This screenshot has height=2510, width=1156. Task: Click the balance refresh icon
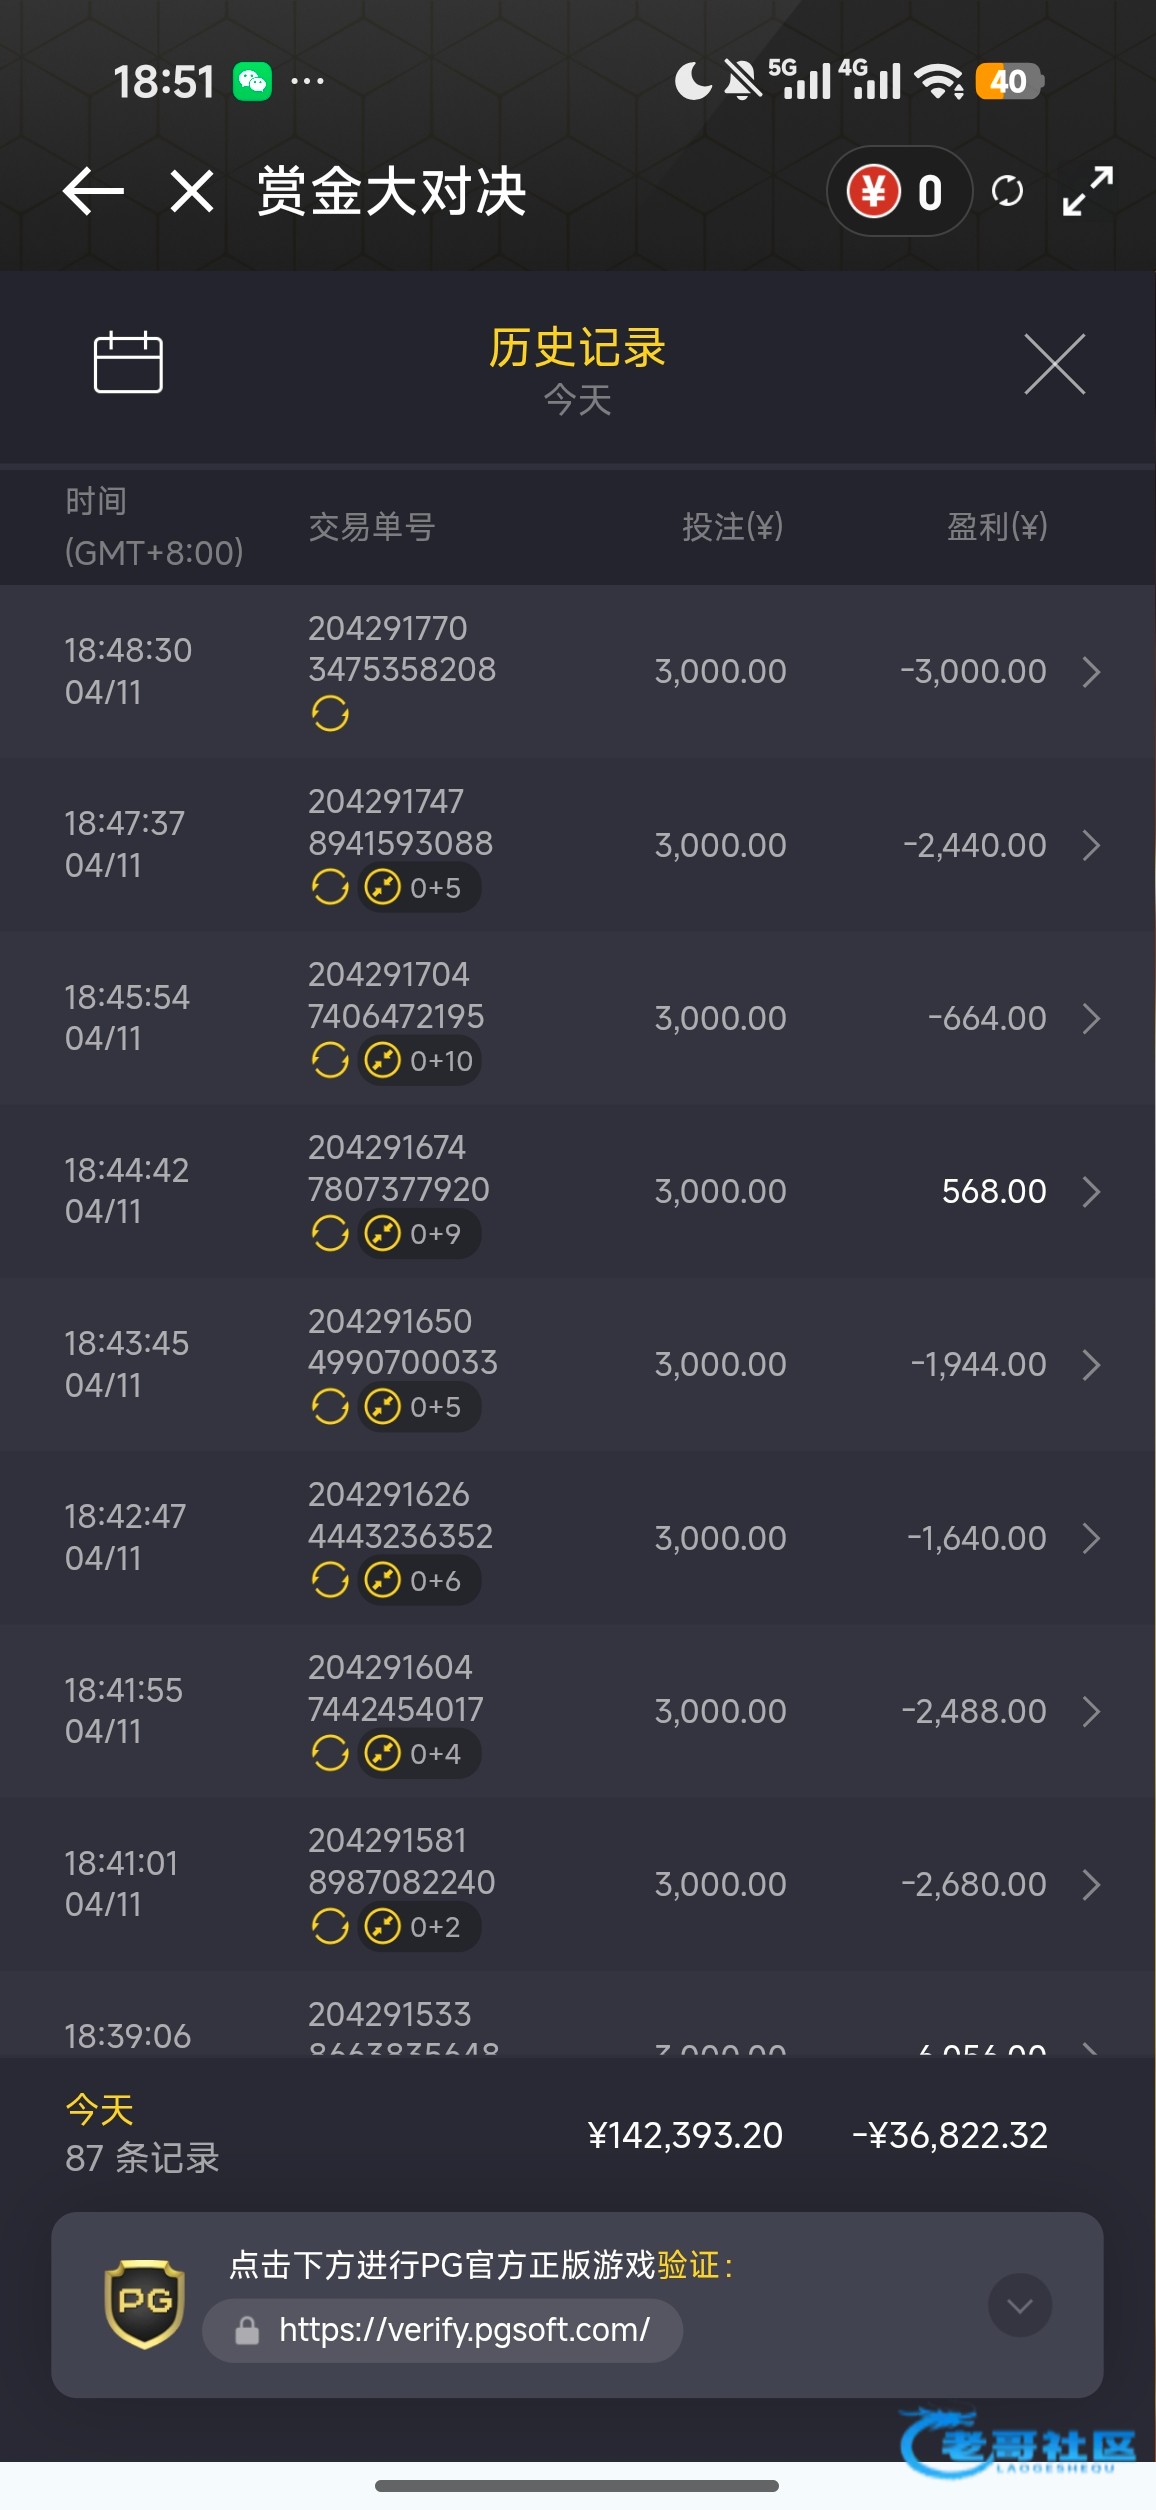pos(1007,191)
